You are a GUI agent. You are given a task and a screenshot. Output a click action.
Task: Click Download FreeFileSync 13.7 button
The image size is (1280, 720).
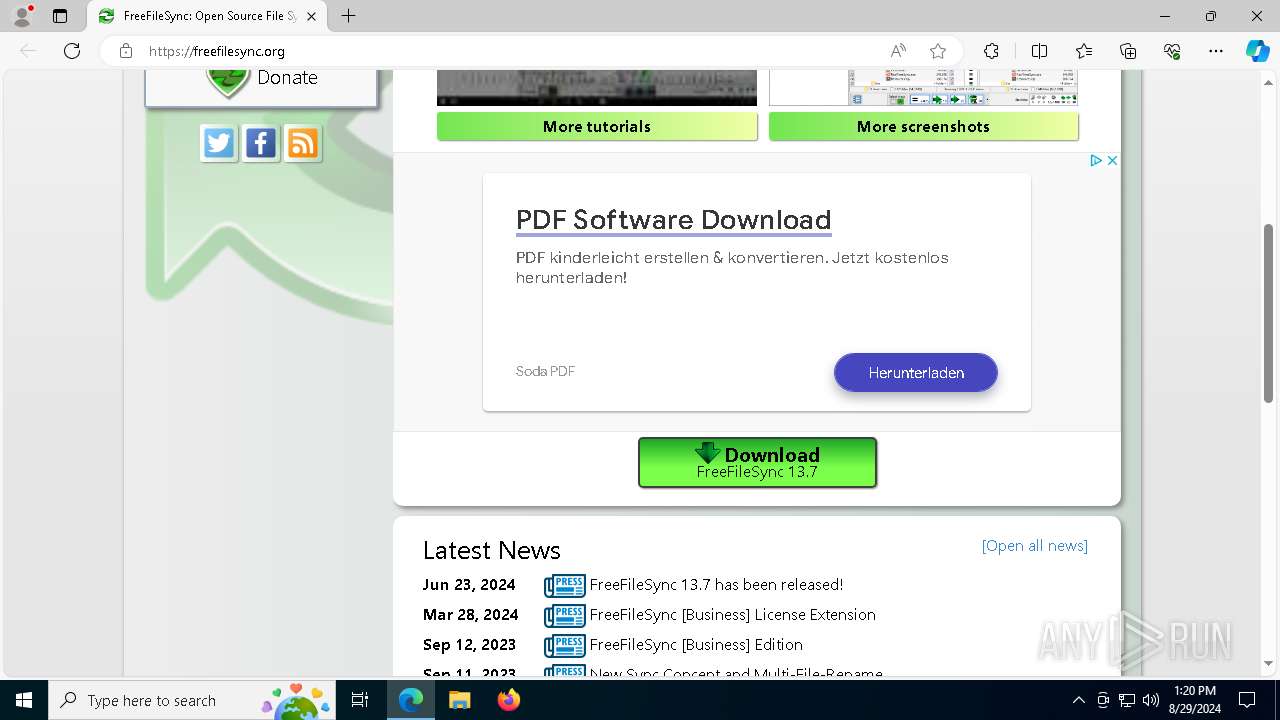pos(757,462)
